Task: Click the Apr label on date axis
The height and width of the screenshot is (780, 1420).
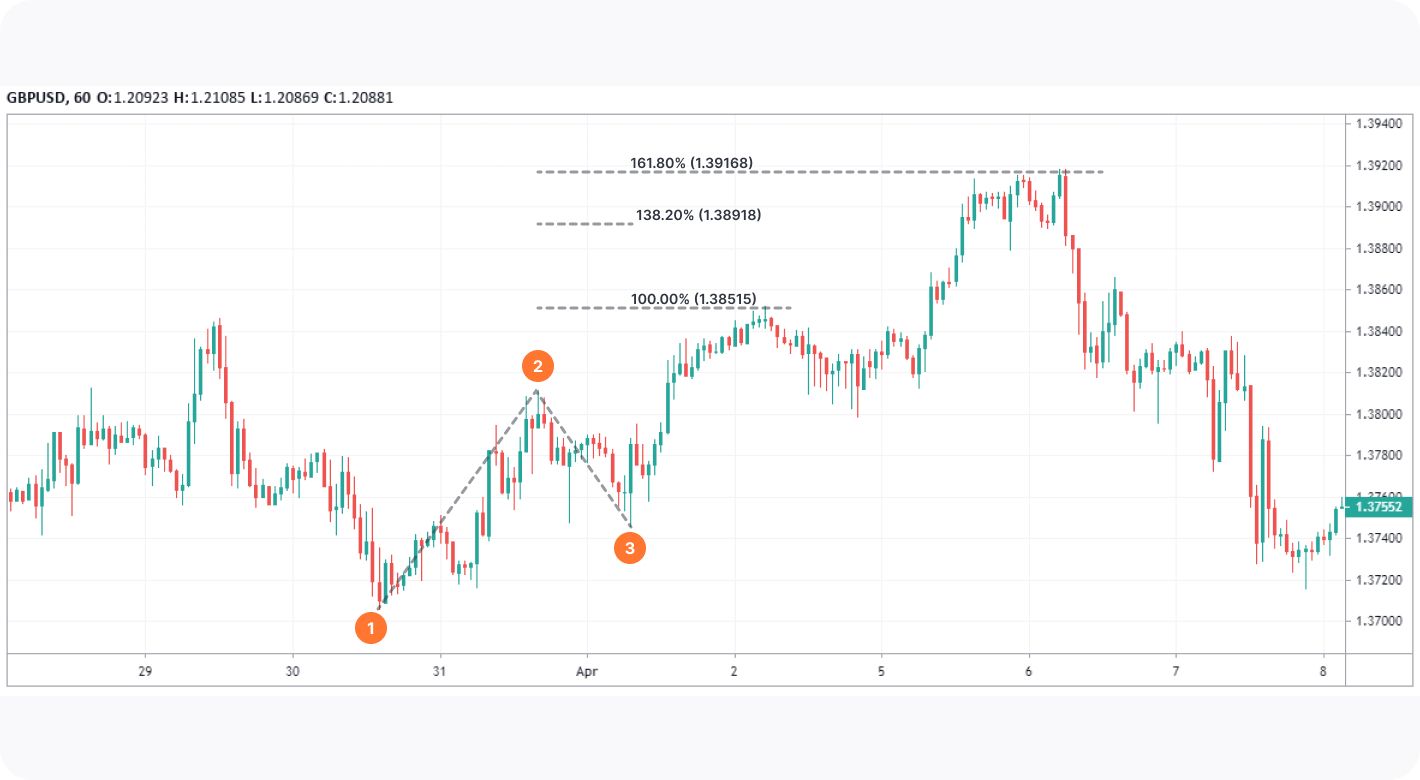Action: 587,670
